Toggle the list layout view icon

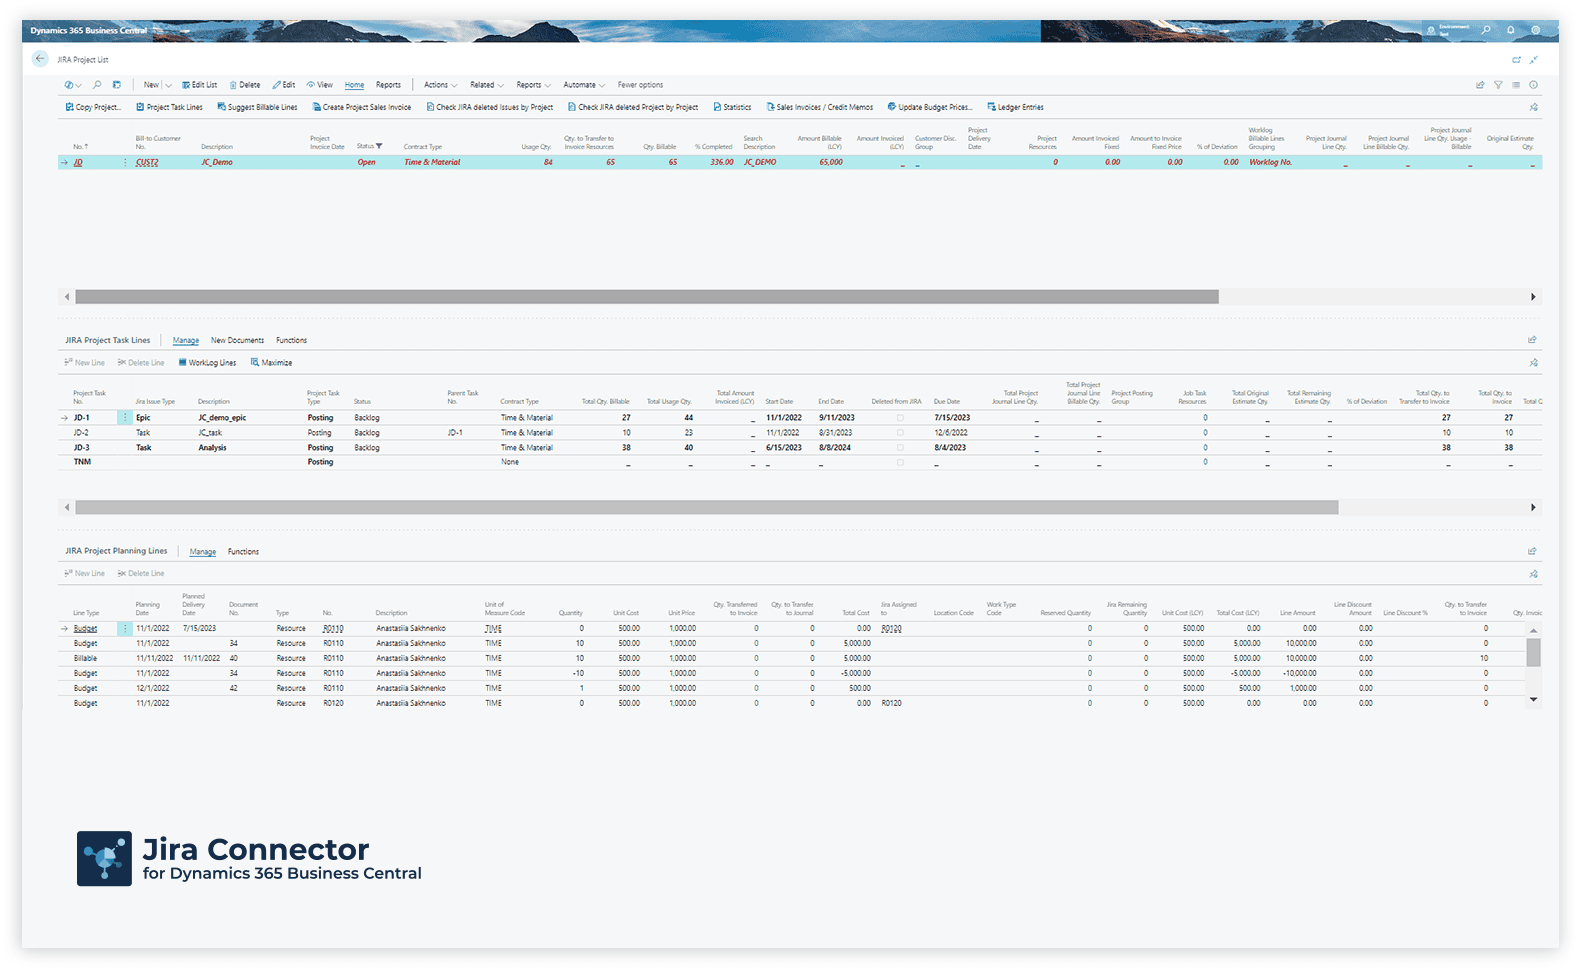1516,85
